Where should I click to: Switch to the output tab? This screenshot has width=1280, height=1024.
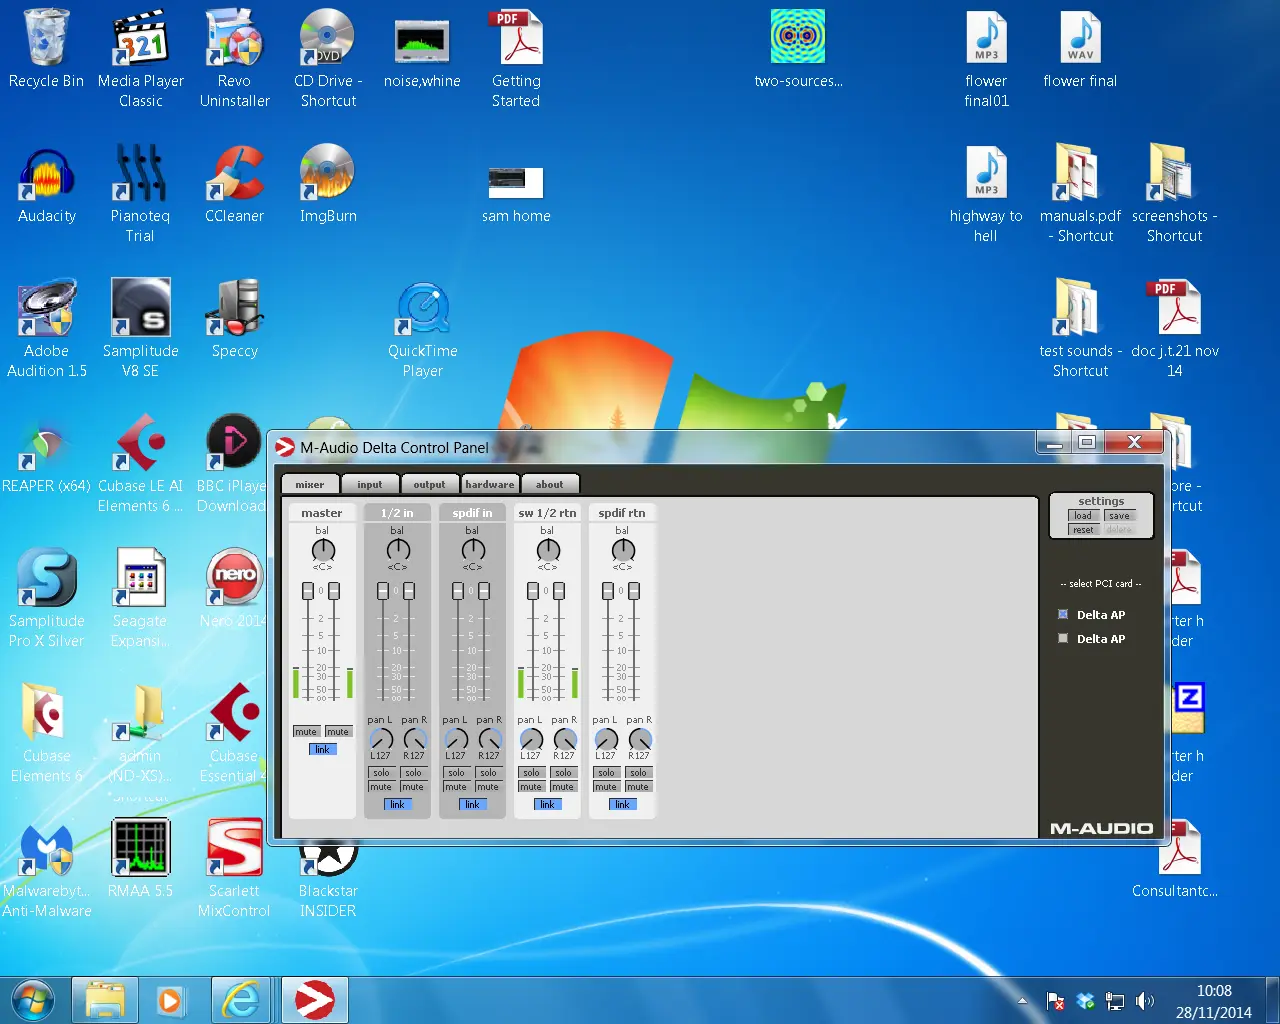click(430, 484)
